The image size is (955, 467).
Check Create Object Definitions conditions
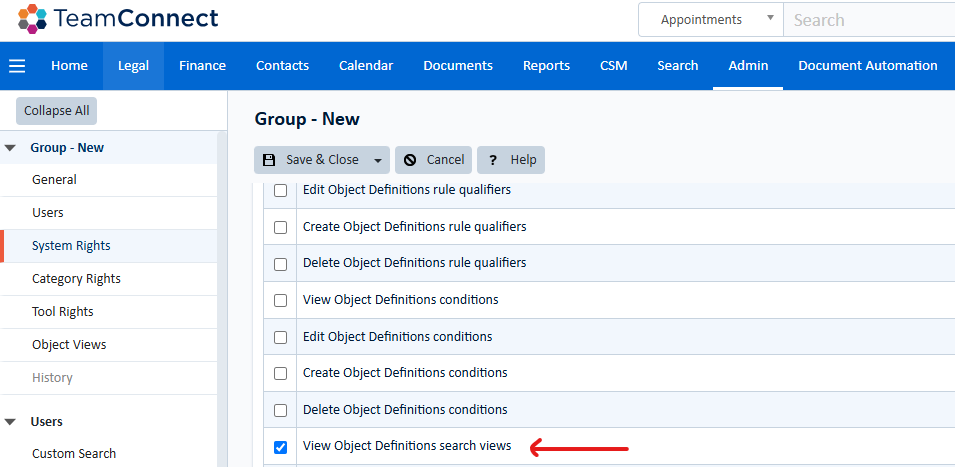(x=280, y=374)
